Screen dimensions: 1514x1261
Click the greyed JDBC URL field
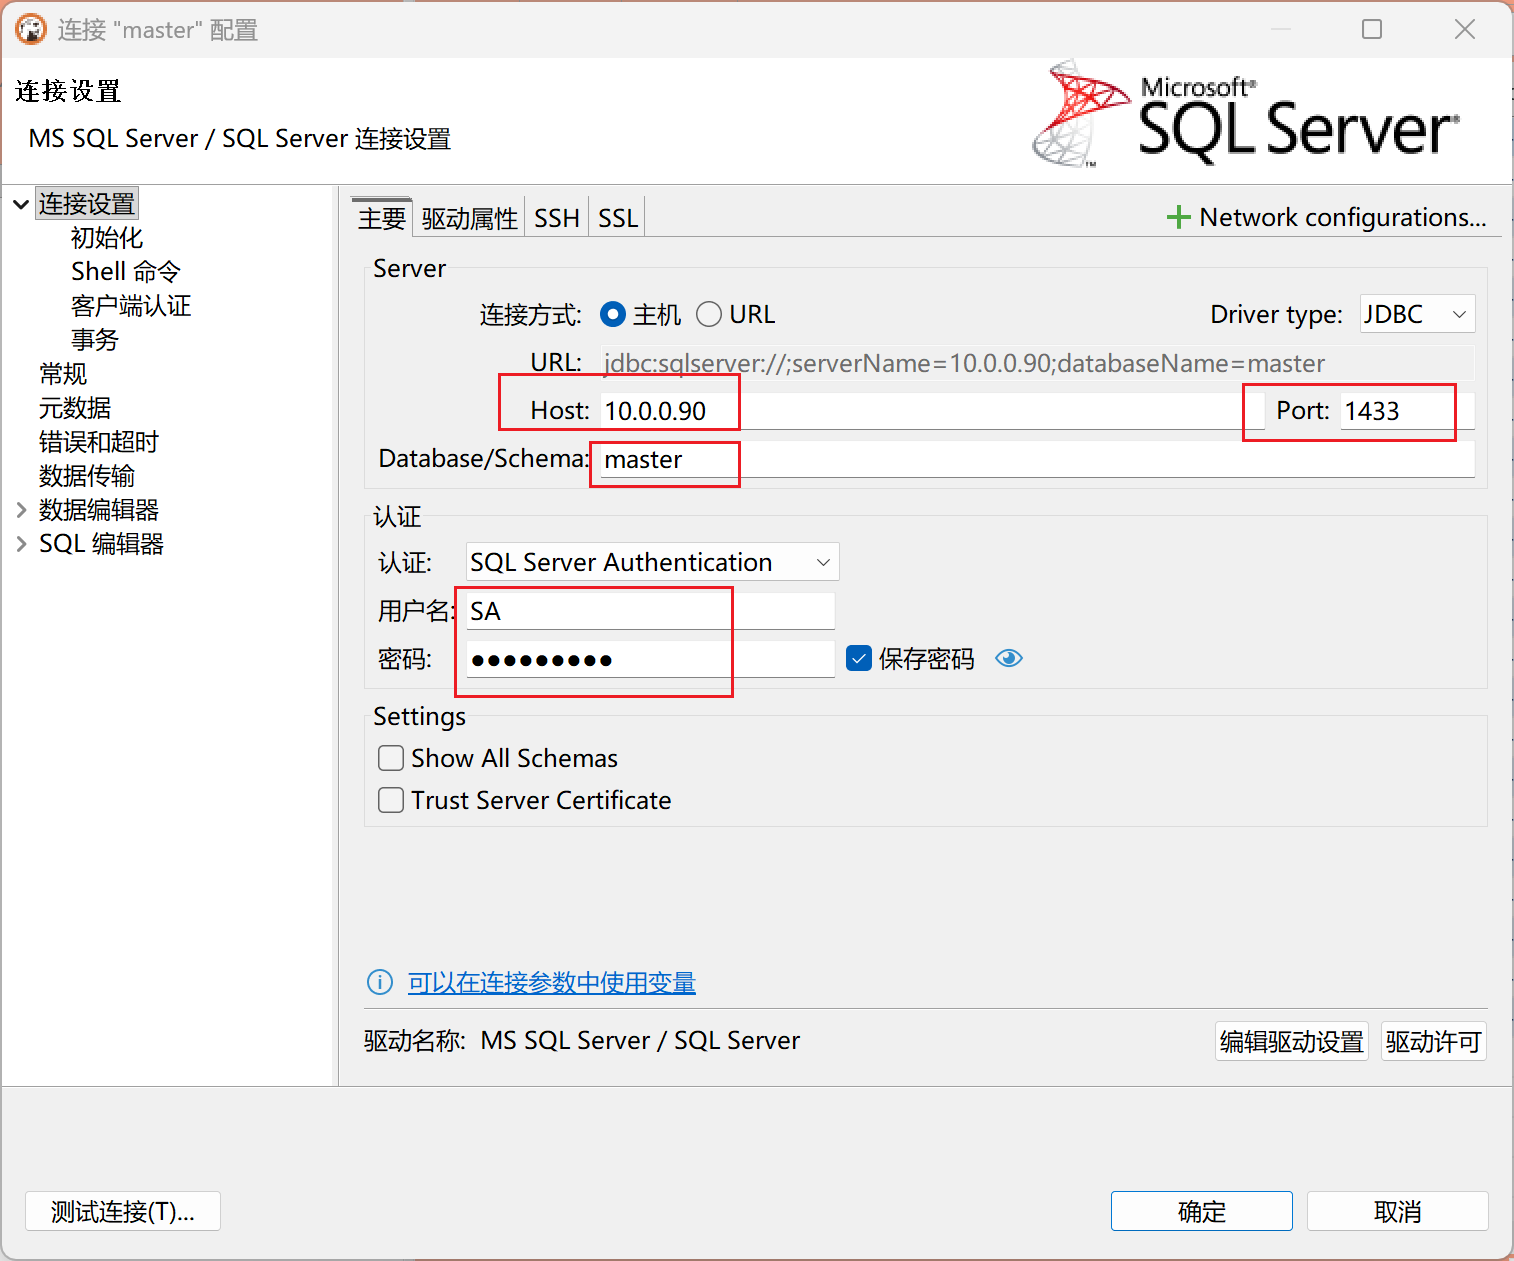[1037, 363]
